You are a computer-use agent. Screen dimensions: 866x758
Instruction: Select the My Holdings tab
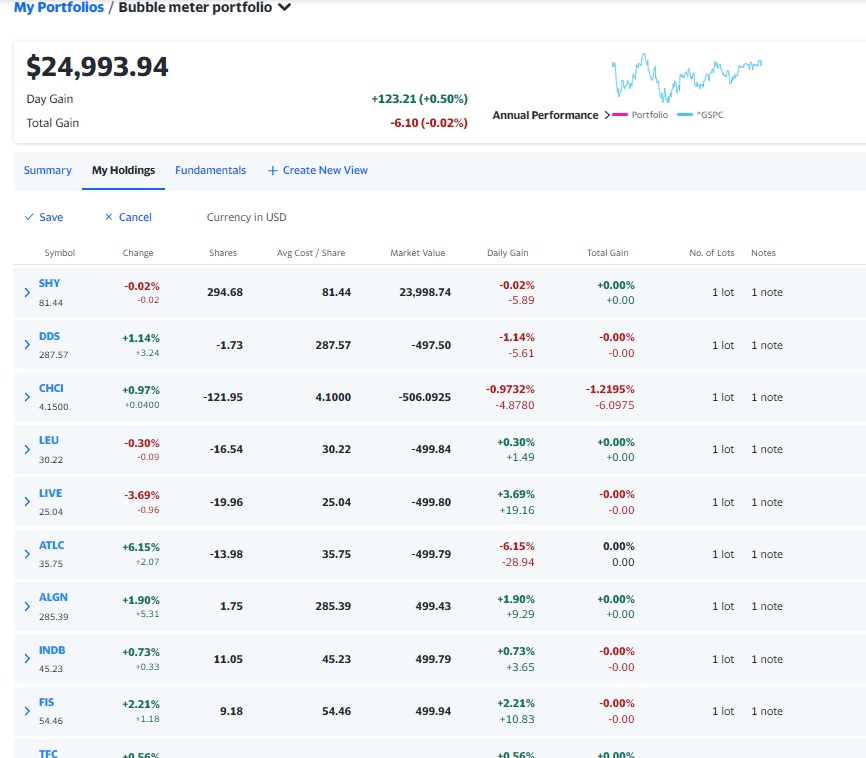point(123,170)
